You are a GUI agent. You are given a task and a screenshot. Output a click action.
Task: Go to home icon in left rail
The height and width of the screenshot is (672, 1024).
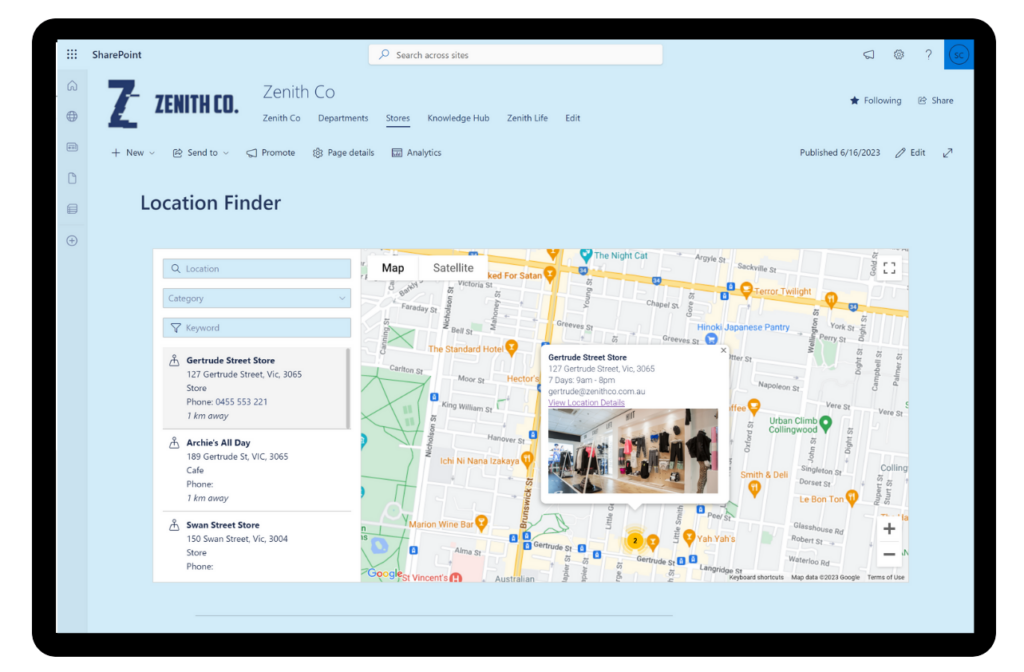72,86
